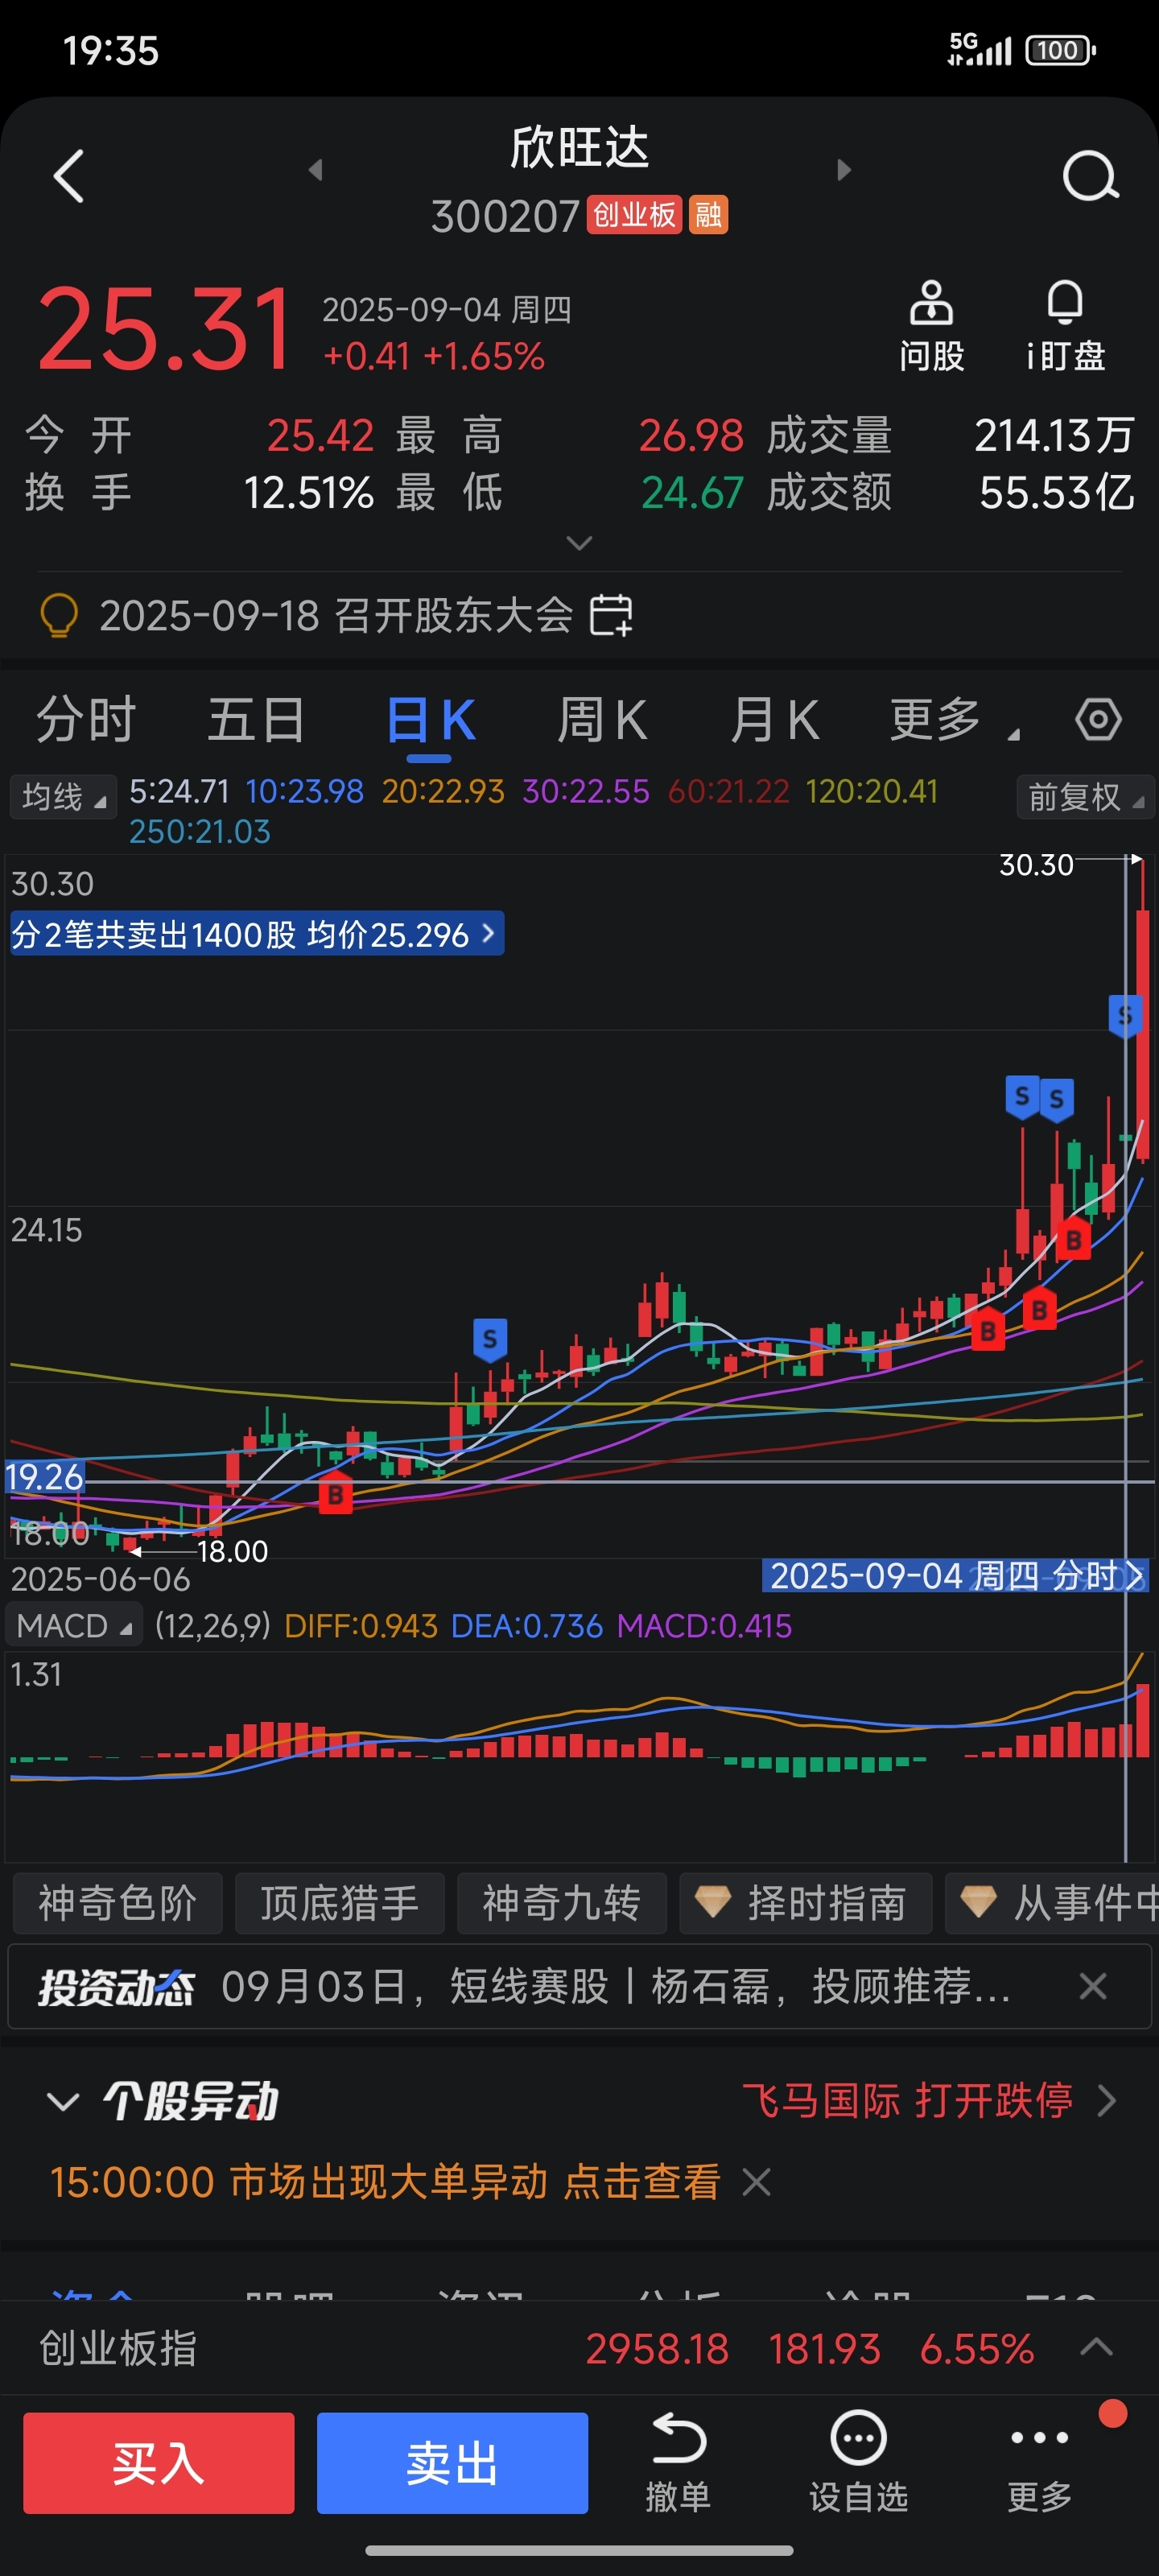Tap the 250:21.03 moving average label

(200, 831)
